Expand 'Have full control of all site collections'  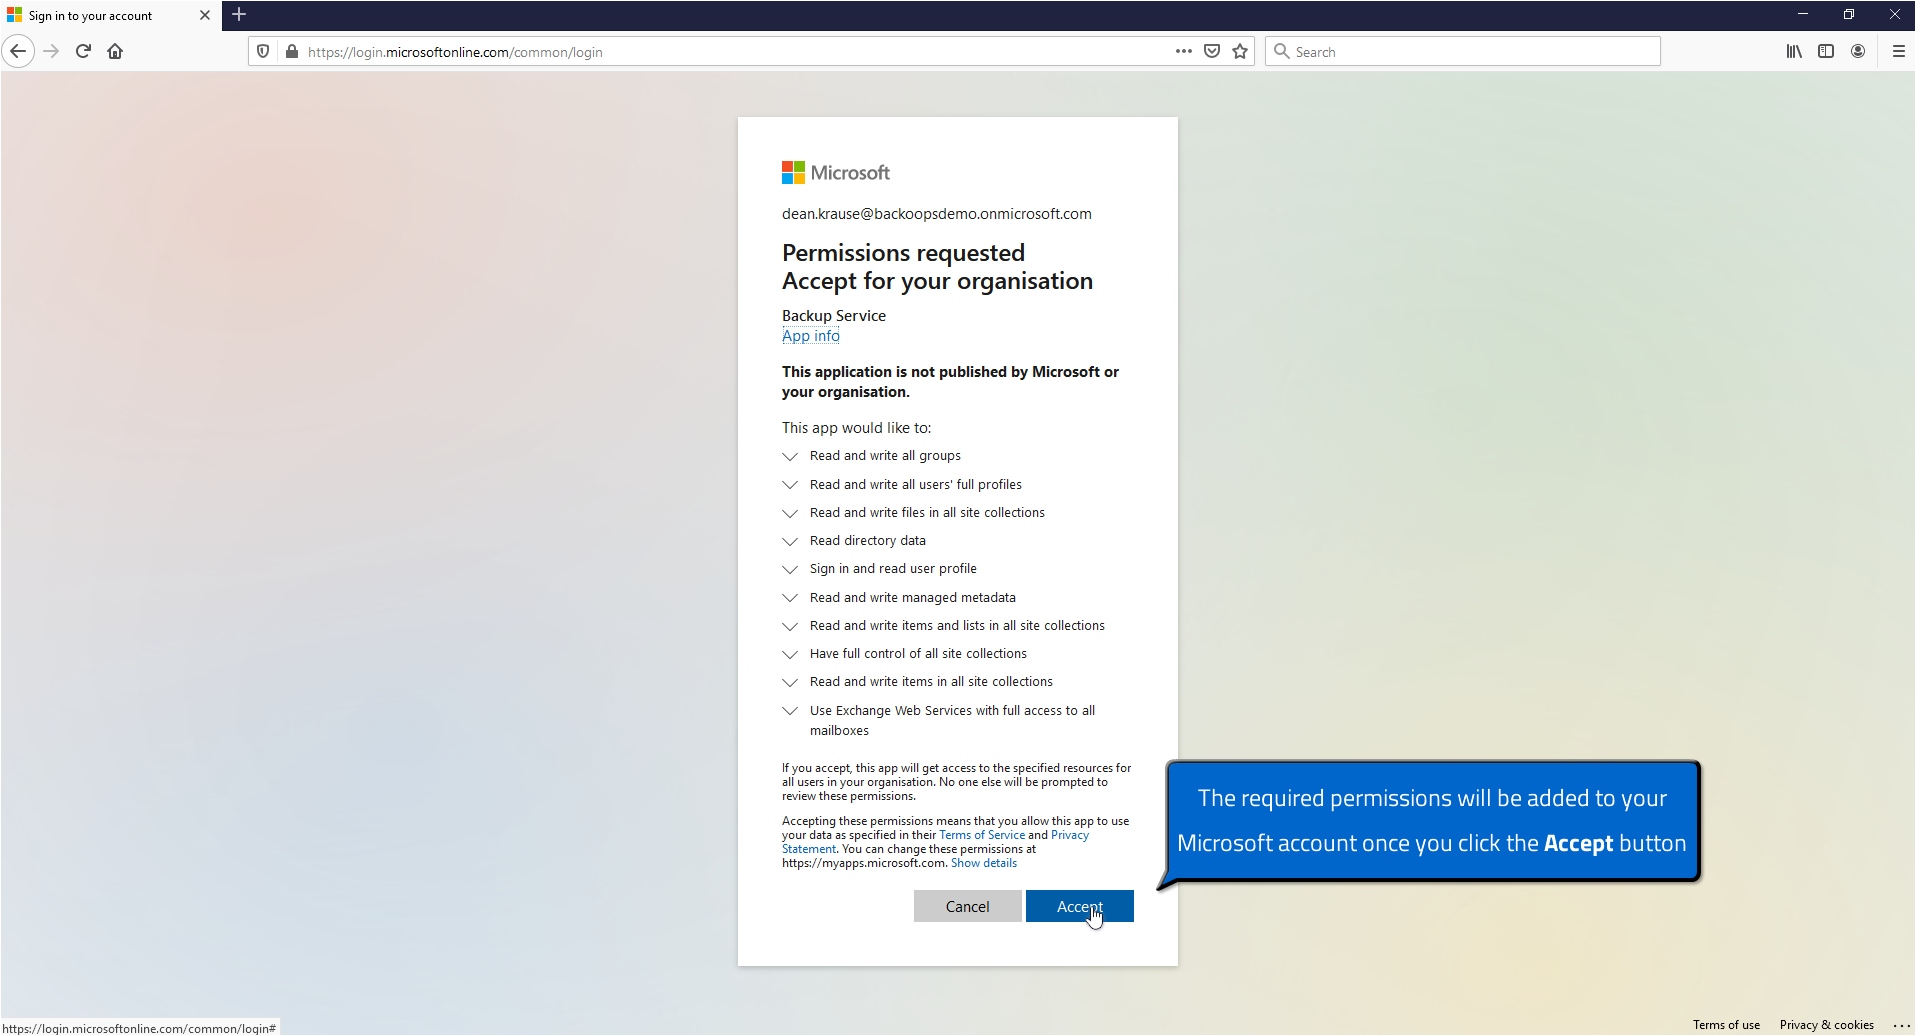(x=790, y=654)
